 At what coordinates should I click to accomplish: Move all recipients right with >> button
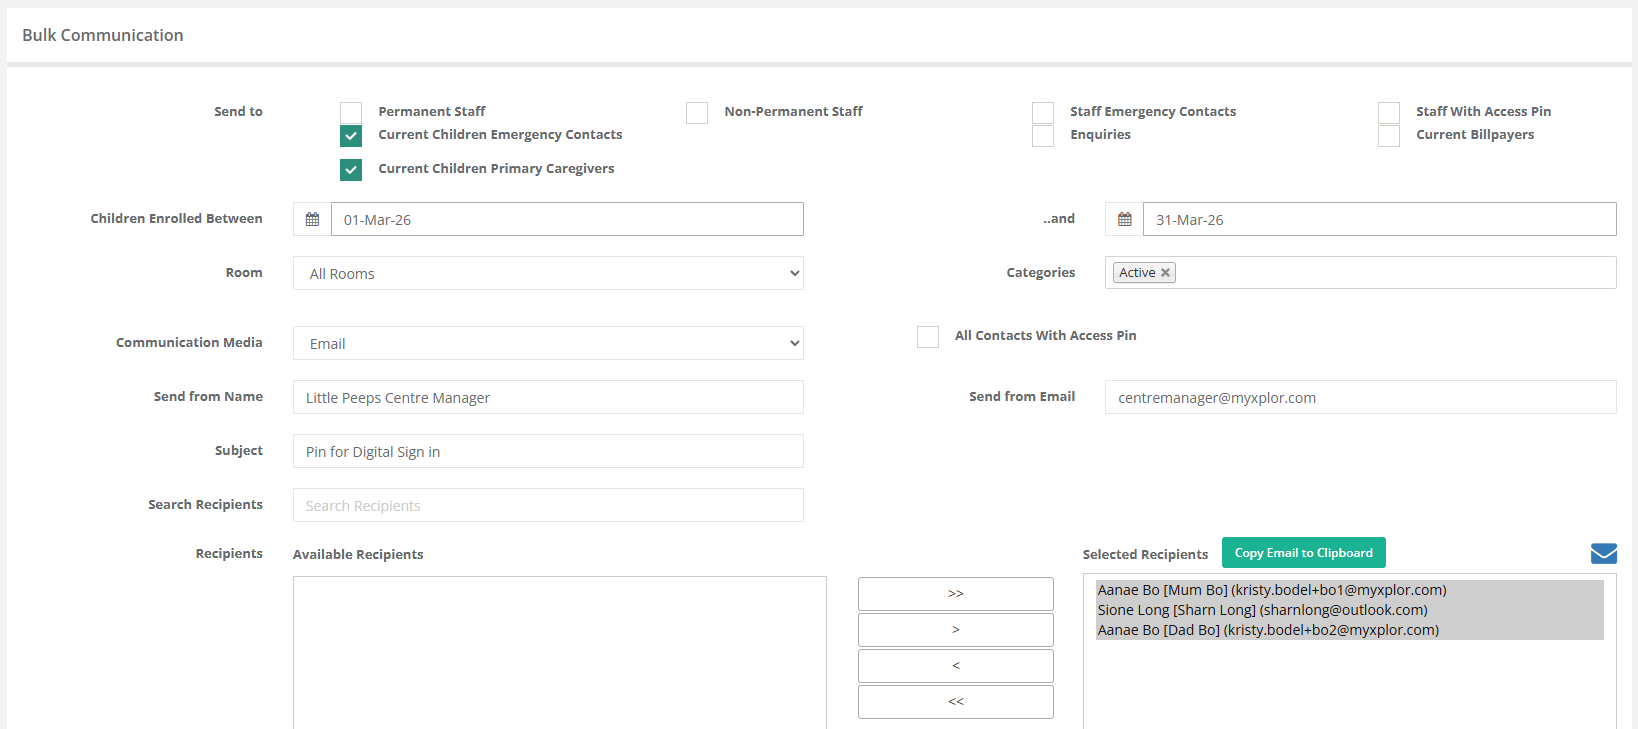[x=955, y=594]
